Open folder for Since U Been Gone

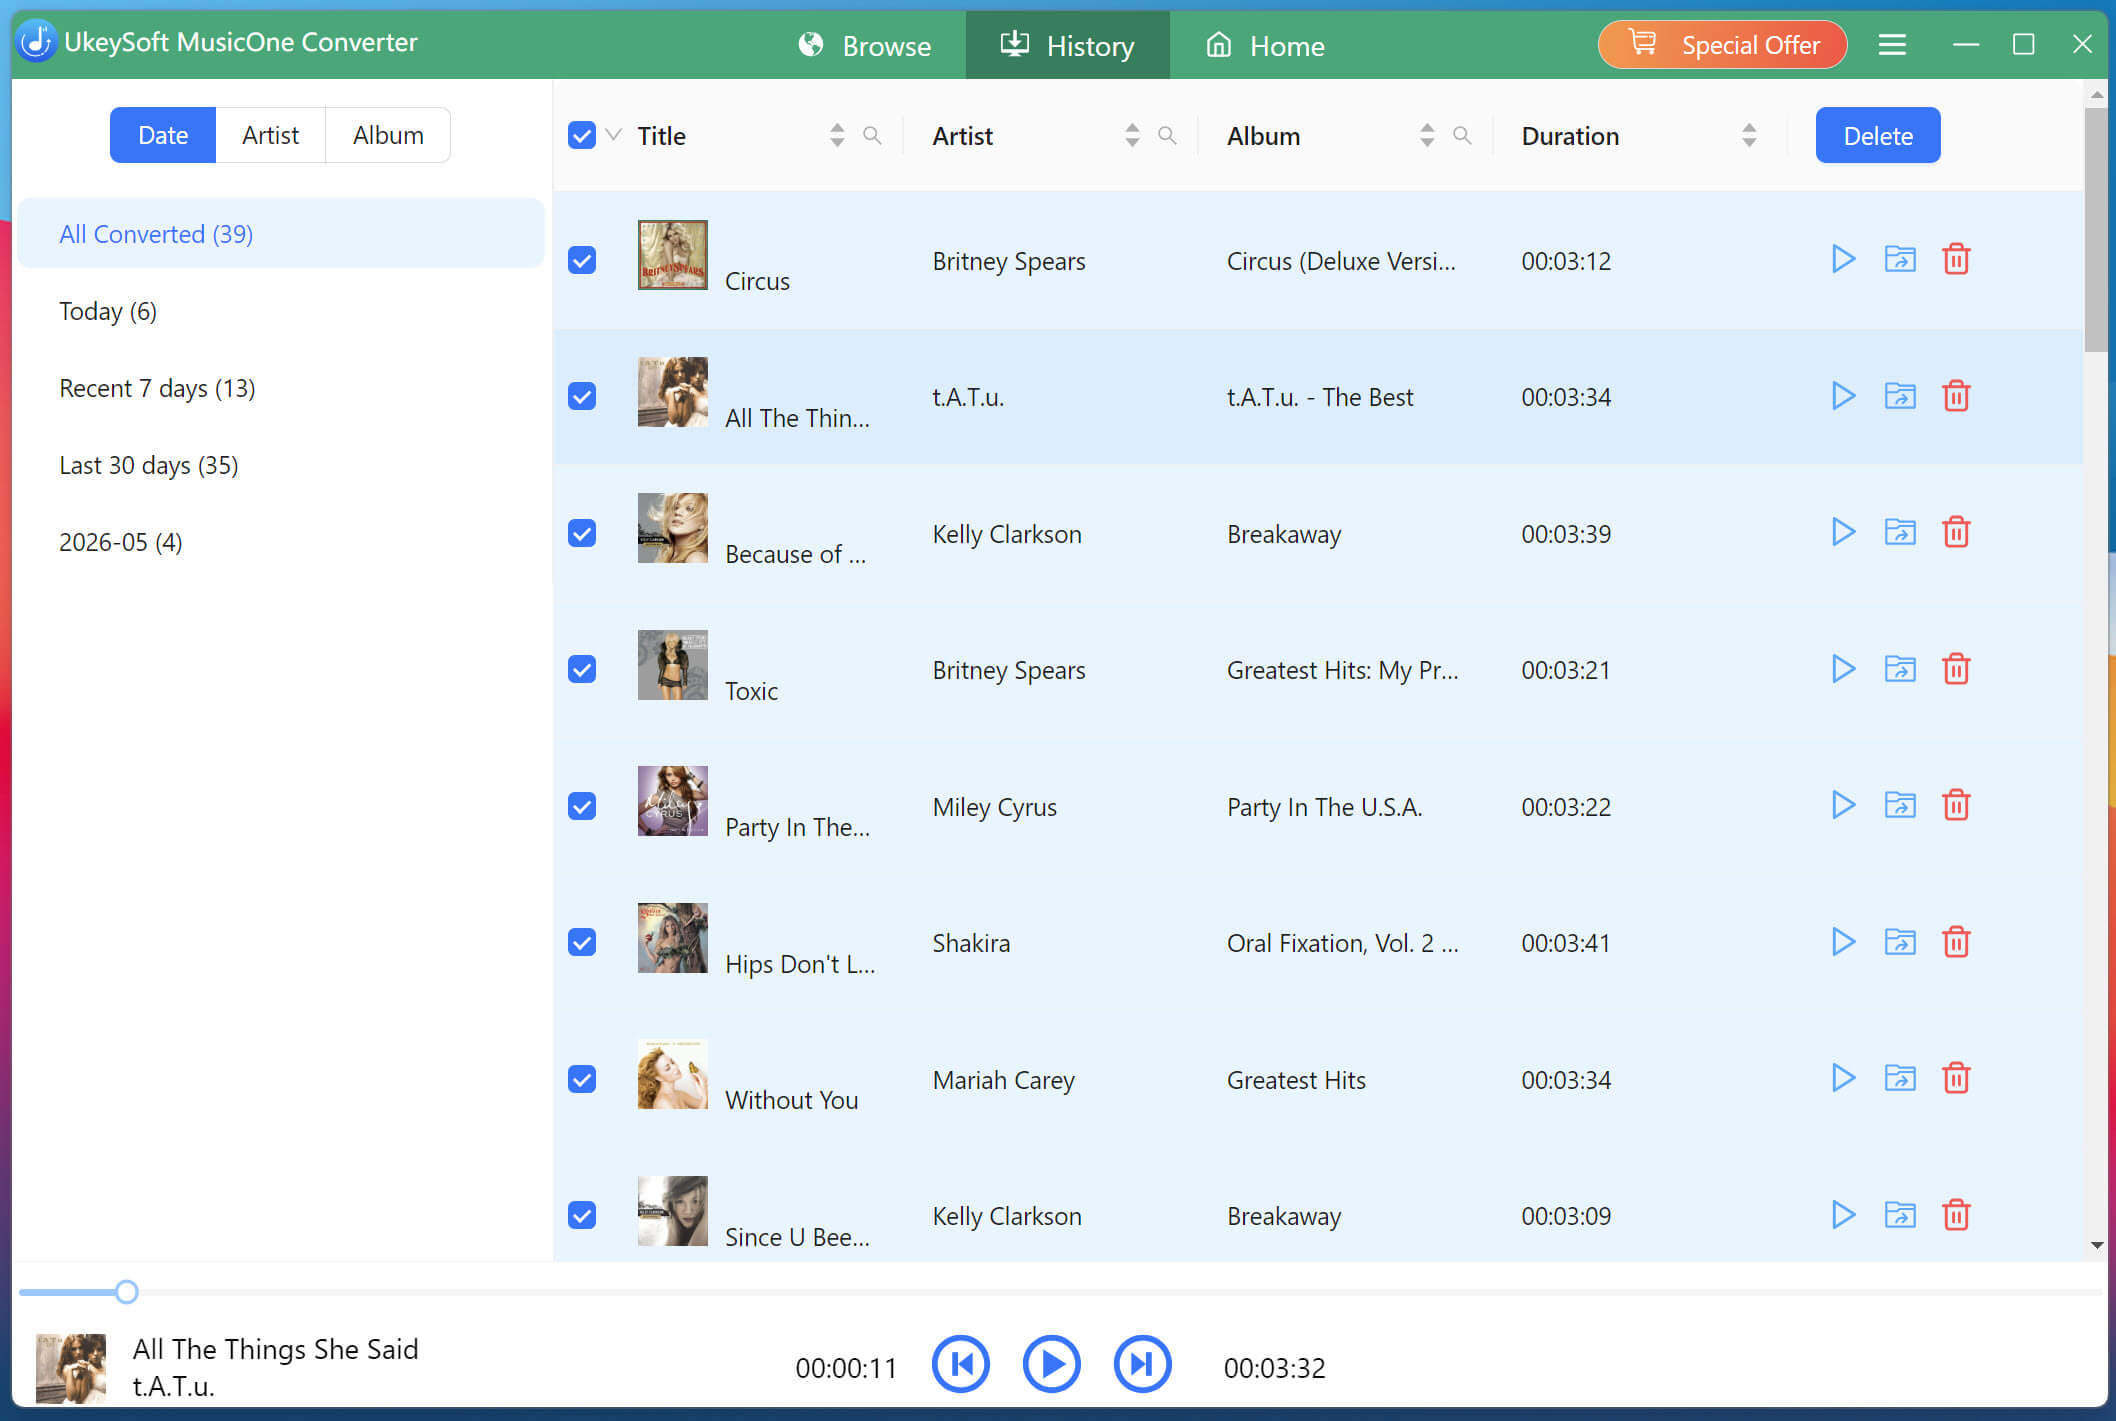coord(1900,1215)
